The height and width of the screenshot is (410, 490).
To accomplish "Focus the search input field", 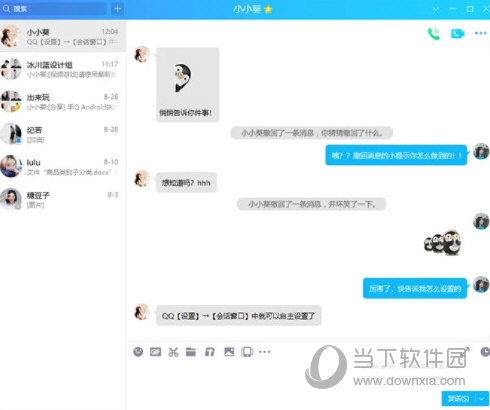I will click(x=53, y=9).
